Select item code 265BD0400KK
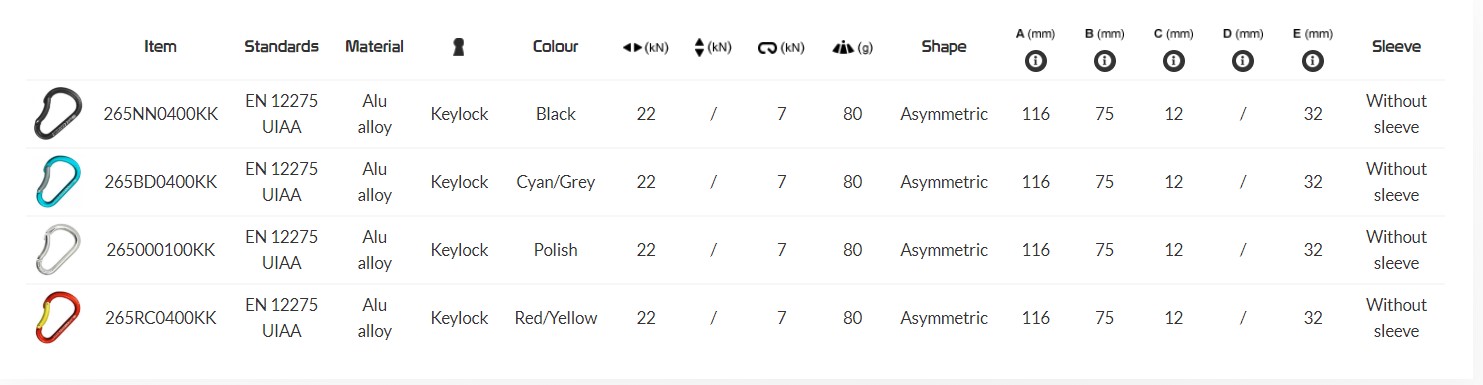The image size is (1483, 385). 161,182
